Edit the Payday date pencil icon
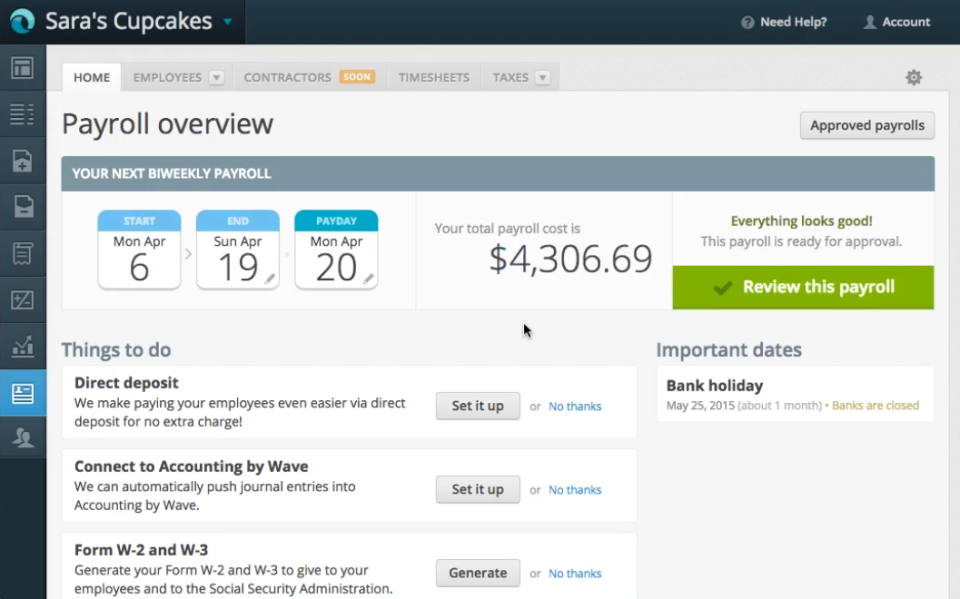 click(x=368, y=279)
